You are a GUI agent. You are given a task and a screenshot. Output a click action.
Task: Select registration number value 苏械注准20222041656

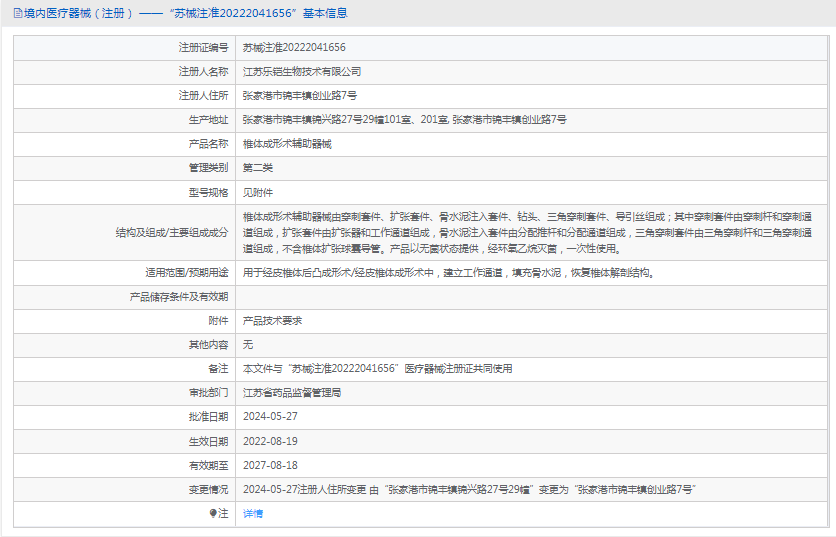pyautogui.click(x=294, y=47)
